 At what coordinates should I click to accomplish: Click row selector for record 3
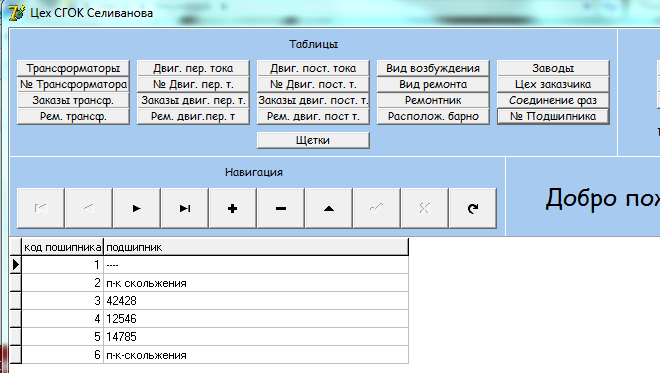tap(16, 301)
